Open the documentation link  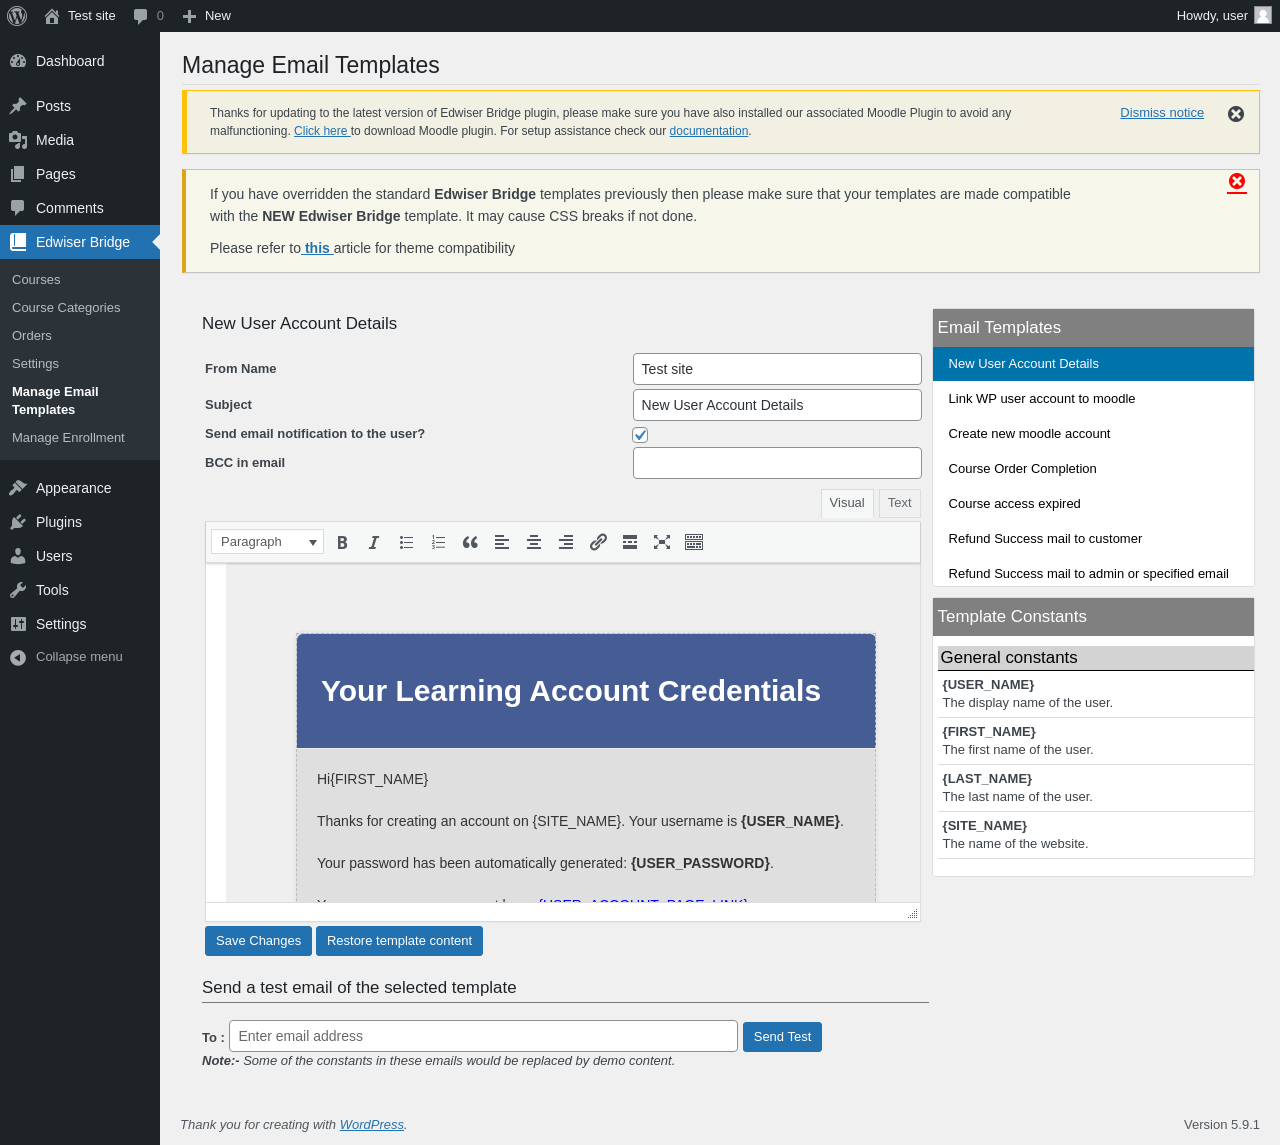709,131
